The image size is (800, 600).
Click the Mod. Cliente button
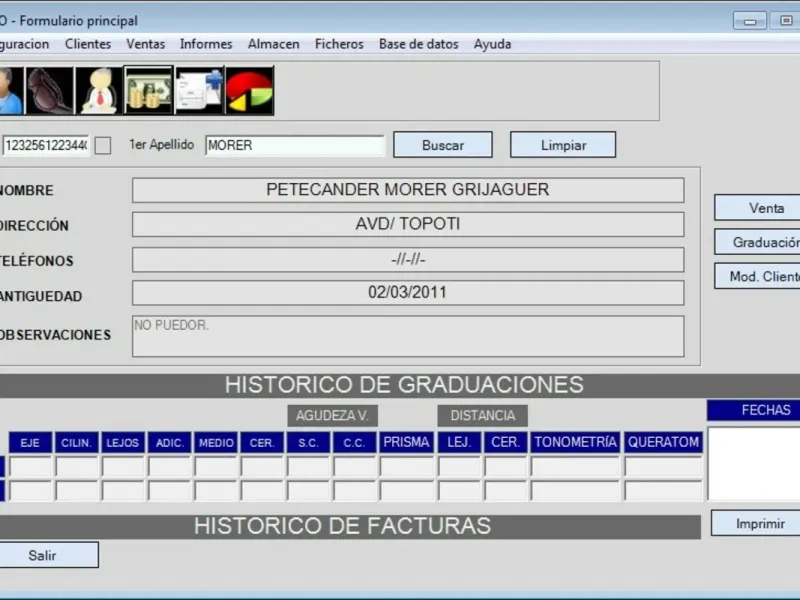click(757, 276)
